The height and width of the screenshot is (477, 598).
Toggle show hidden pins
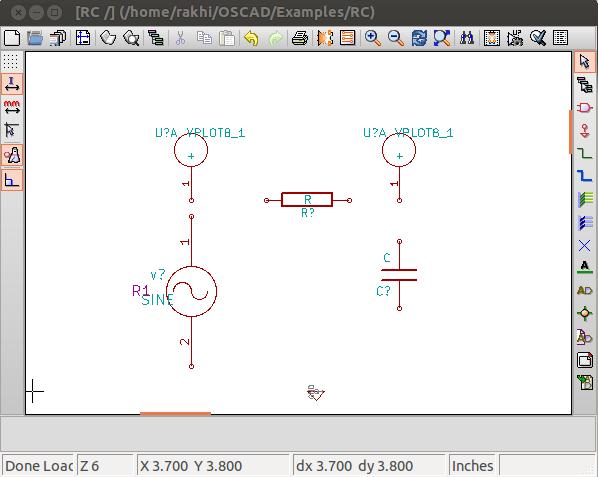coord(12,155)
